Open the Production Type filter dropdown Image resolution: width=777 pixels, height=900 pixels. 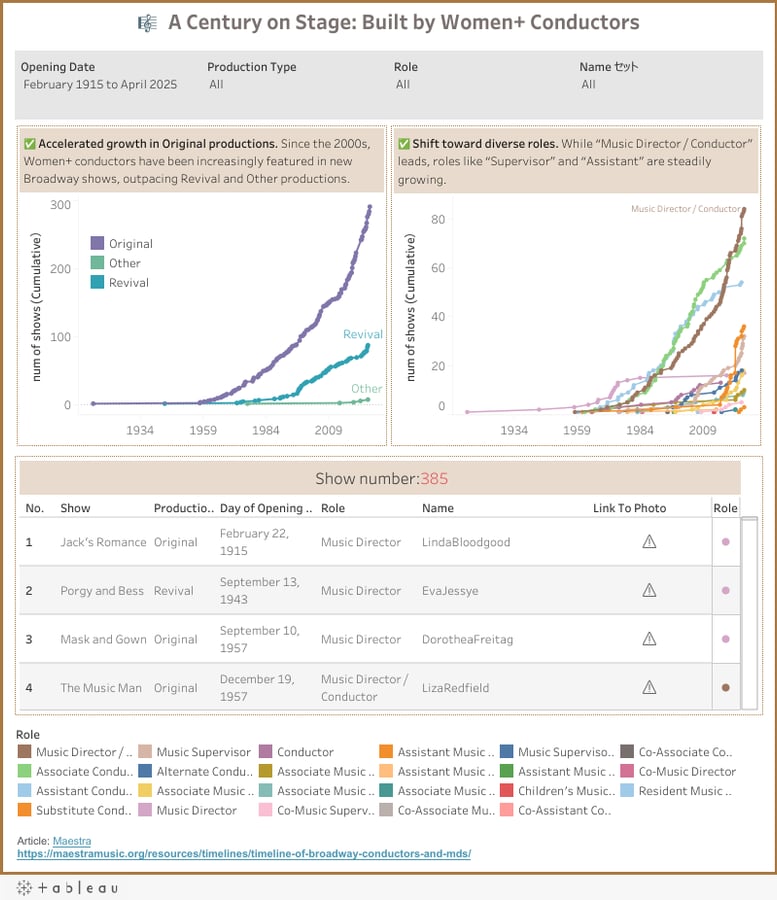click(x=290, y=85)
